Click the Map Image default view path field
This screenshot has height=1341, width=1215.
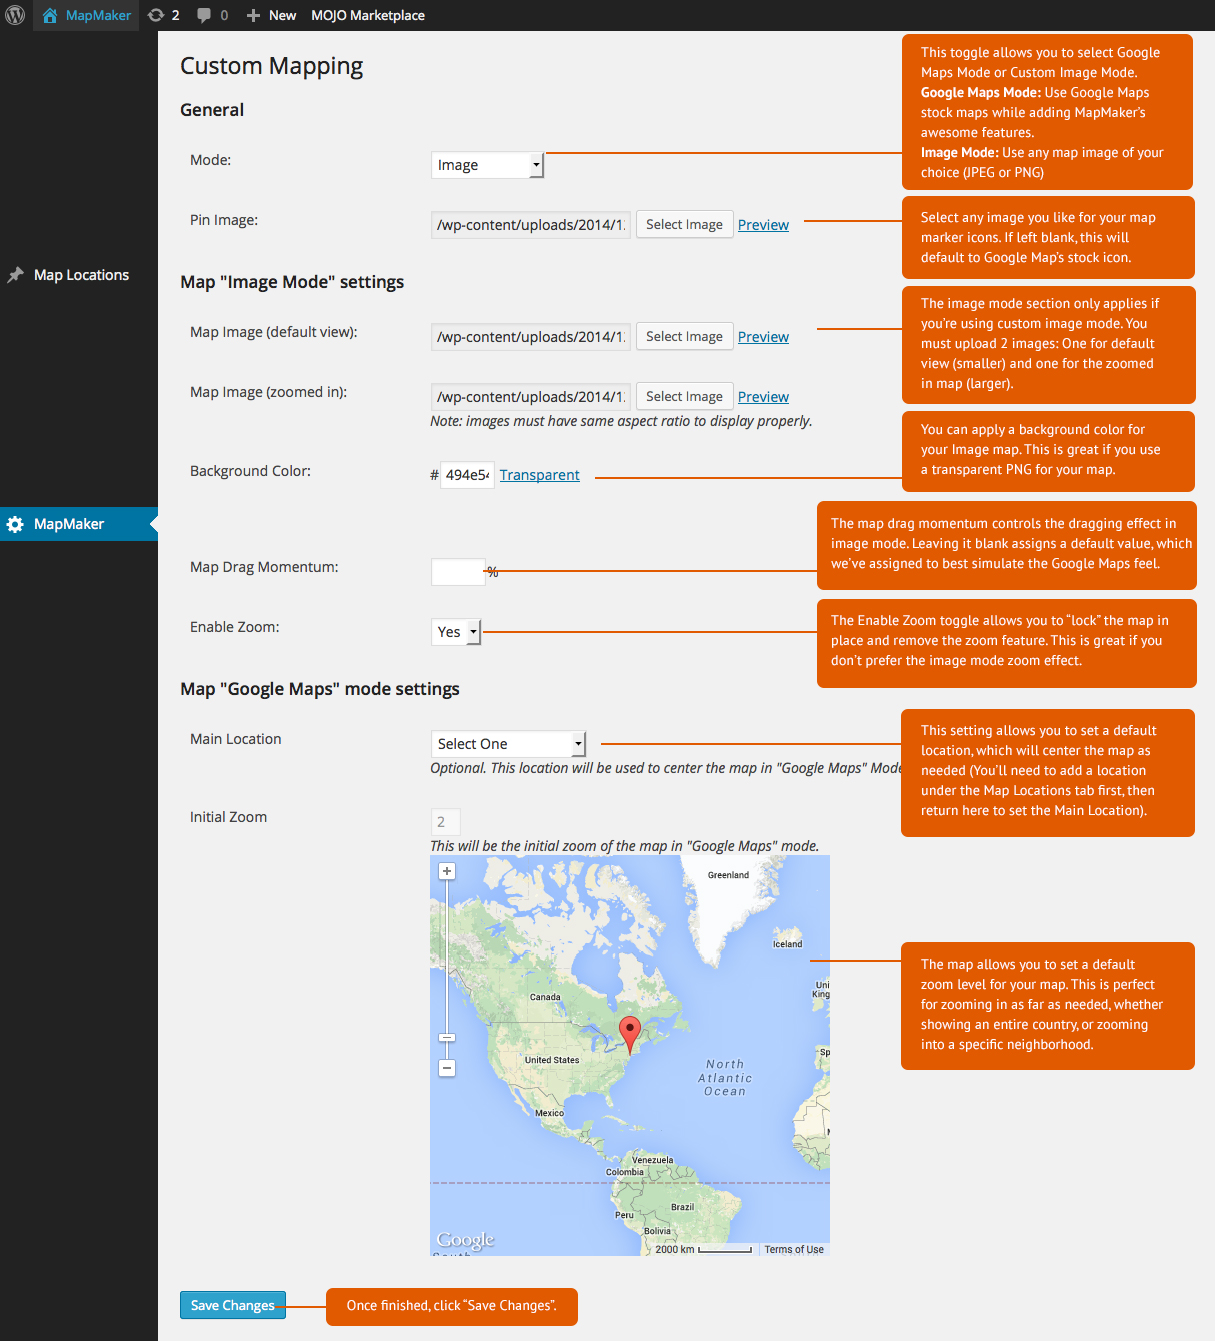(531, 337)
